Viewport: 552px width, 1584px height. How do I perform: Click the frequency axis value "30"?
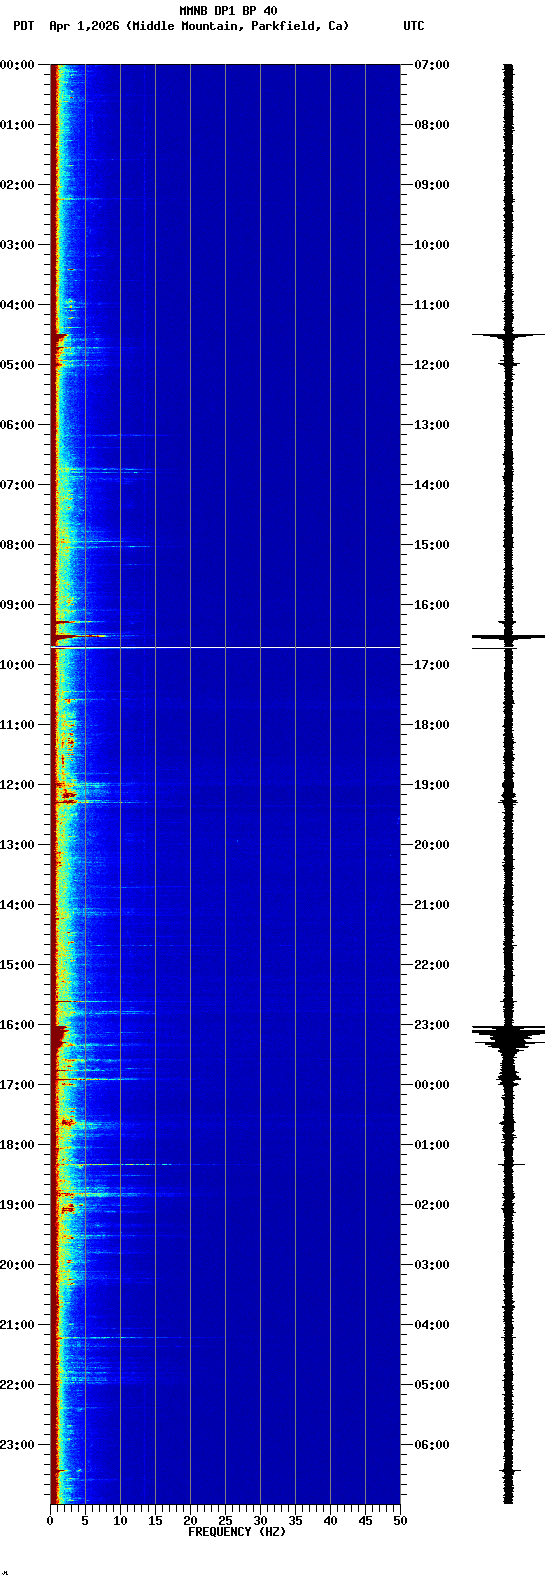tap(260, 1521)
